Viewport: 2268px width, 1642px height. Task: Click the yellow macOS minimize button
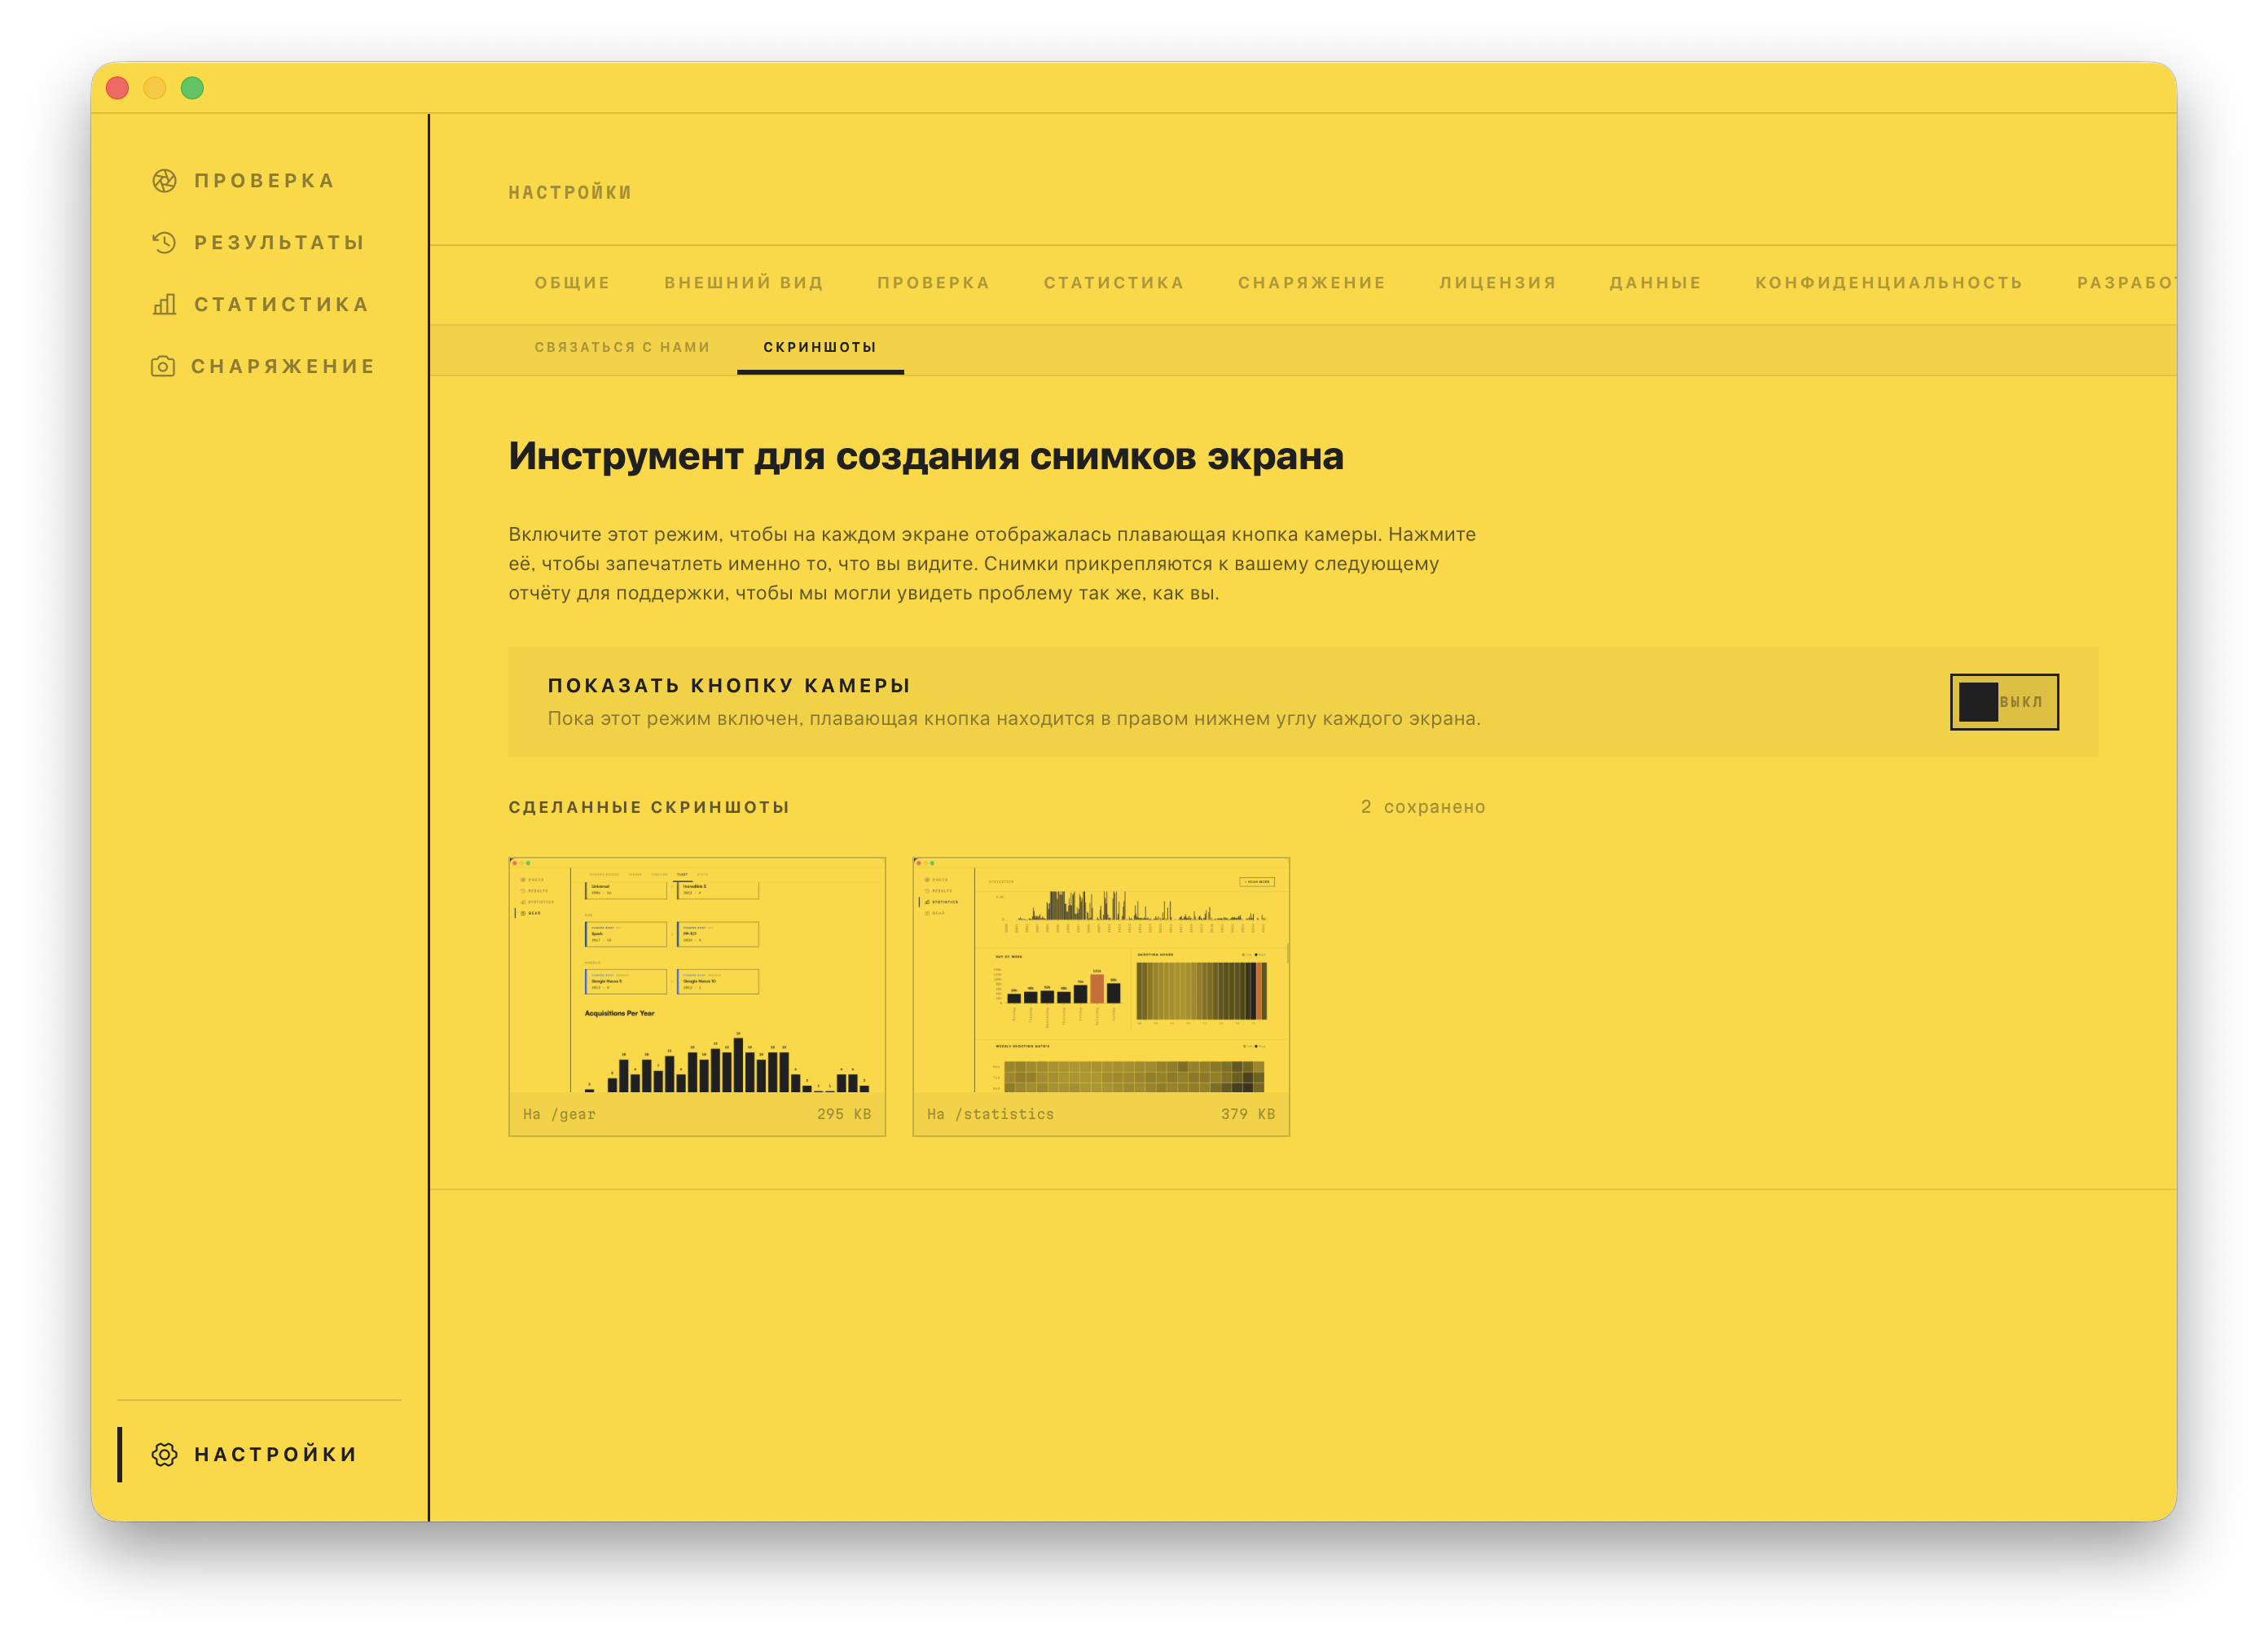click(x=155, y=88)
